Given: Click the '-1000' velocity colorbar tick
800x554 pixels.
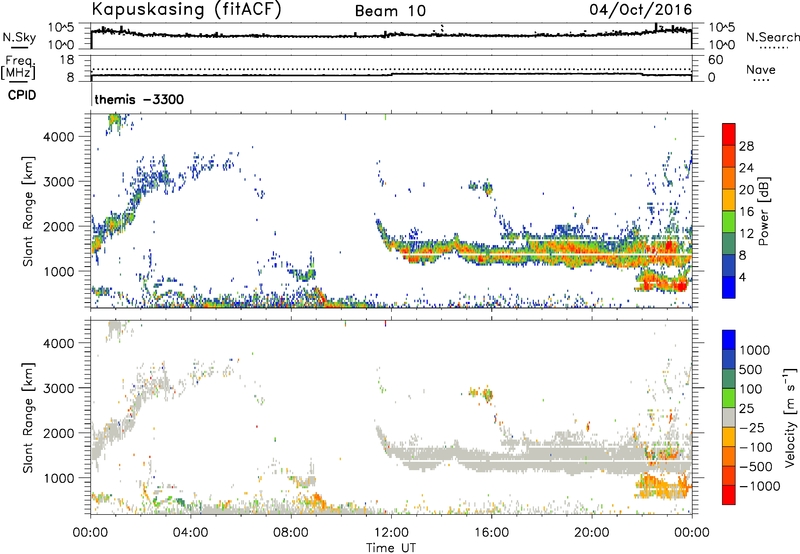Looking at the screenshot, I should 759,486.
